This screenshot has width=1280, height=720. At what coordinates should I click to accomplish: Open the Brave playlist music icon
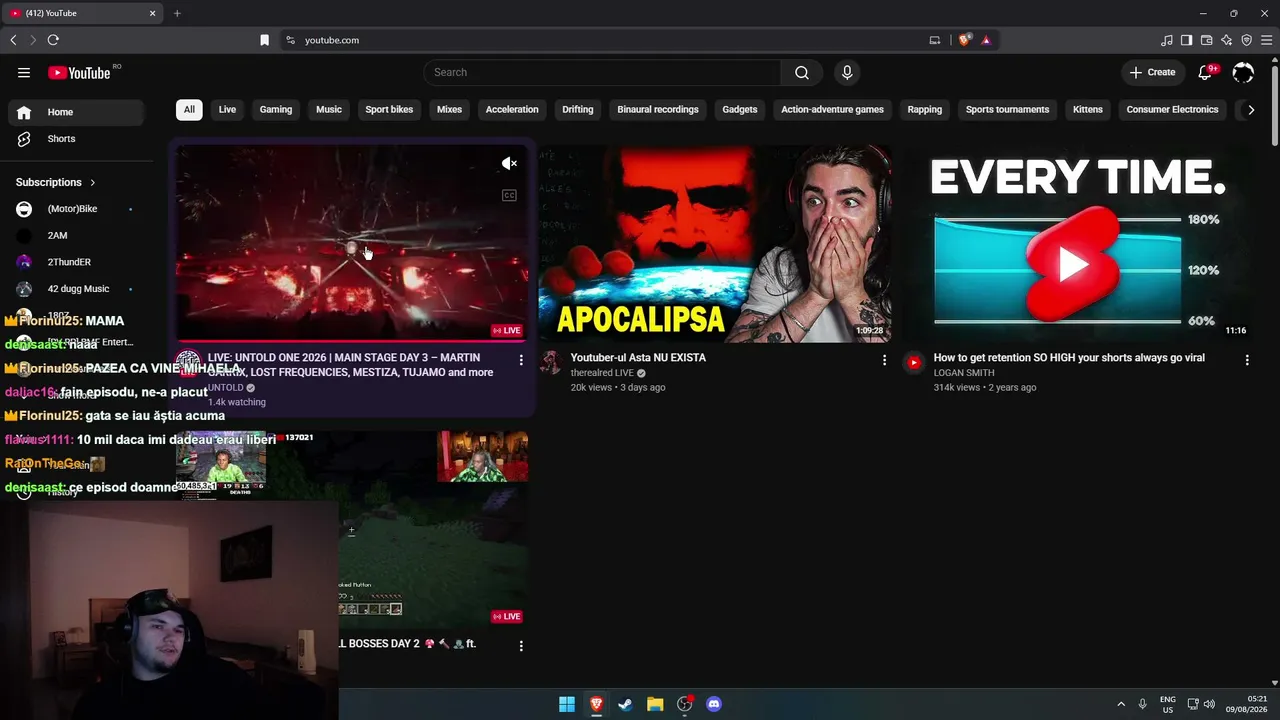coord(1167,40)
